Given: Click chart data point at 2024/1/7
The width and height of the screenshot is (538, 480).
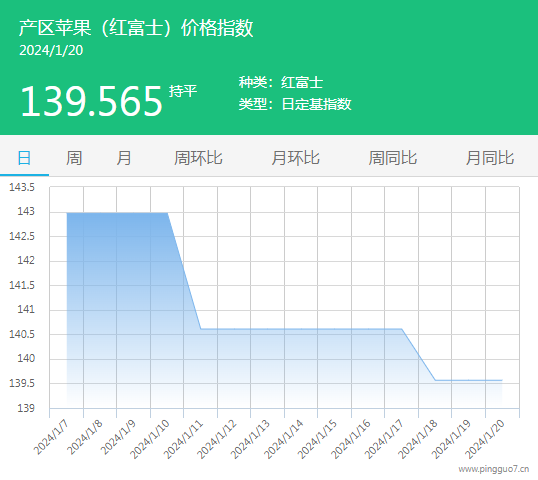Looking at the screenshot, I should [67, 213].
